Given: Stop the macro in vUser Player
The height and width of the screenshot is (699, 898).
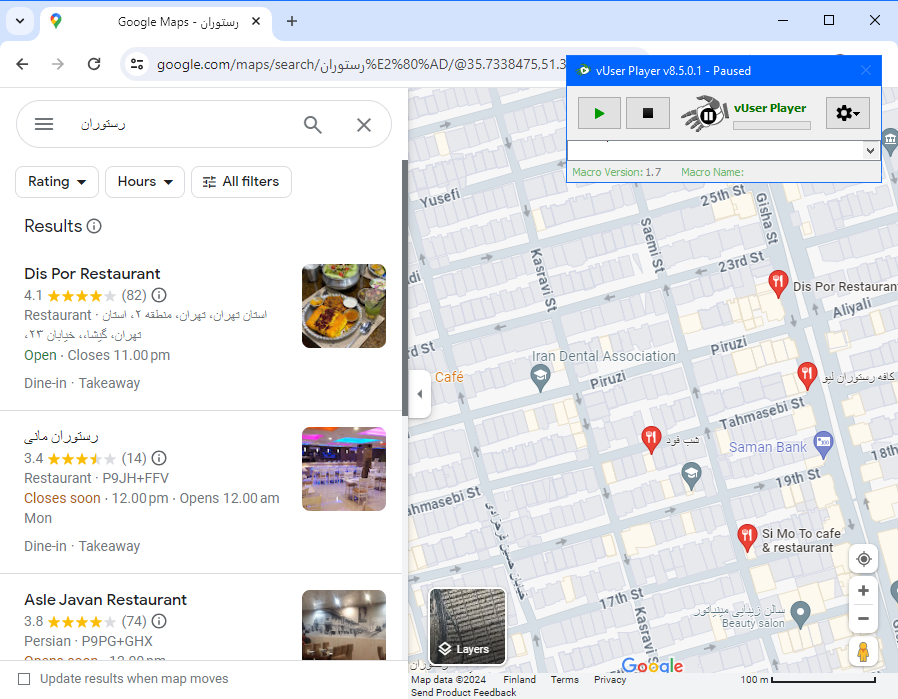Looking at the screenshot, I should click(648, 113).
